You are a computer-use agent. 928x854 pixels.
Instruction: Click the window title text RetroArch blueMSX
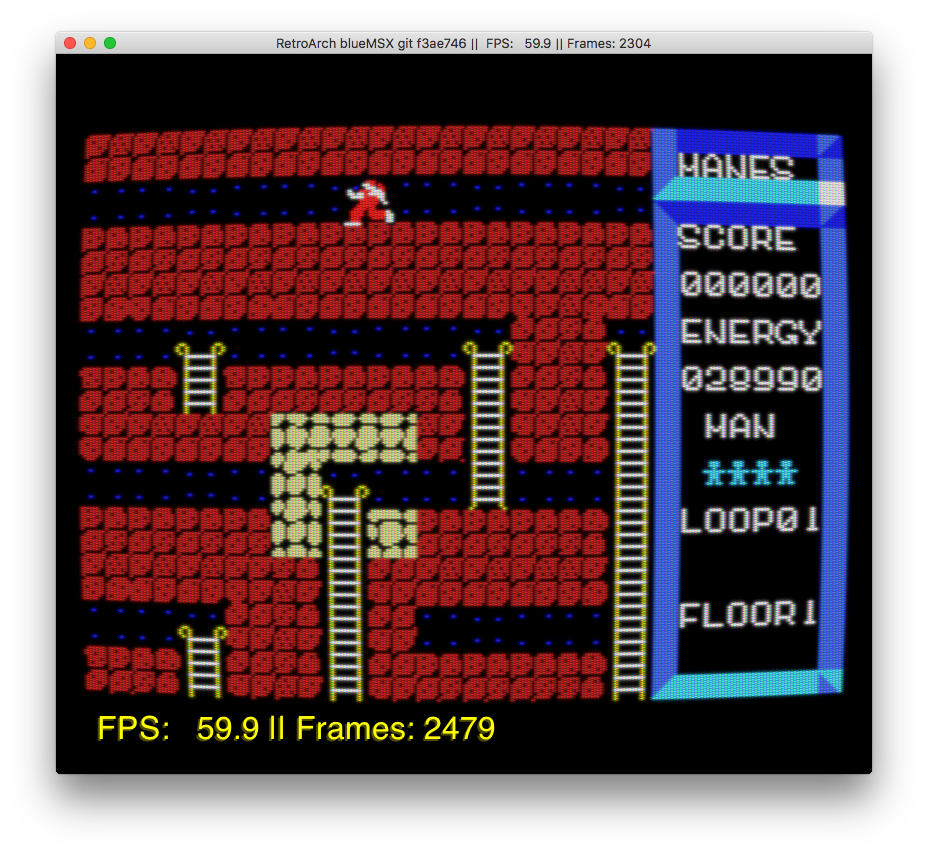[x=336, y=44]
